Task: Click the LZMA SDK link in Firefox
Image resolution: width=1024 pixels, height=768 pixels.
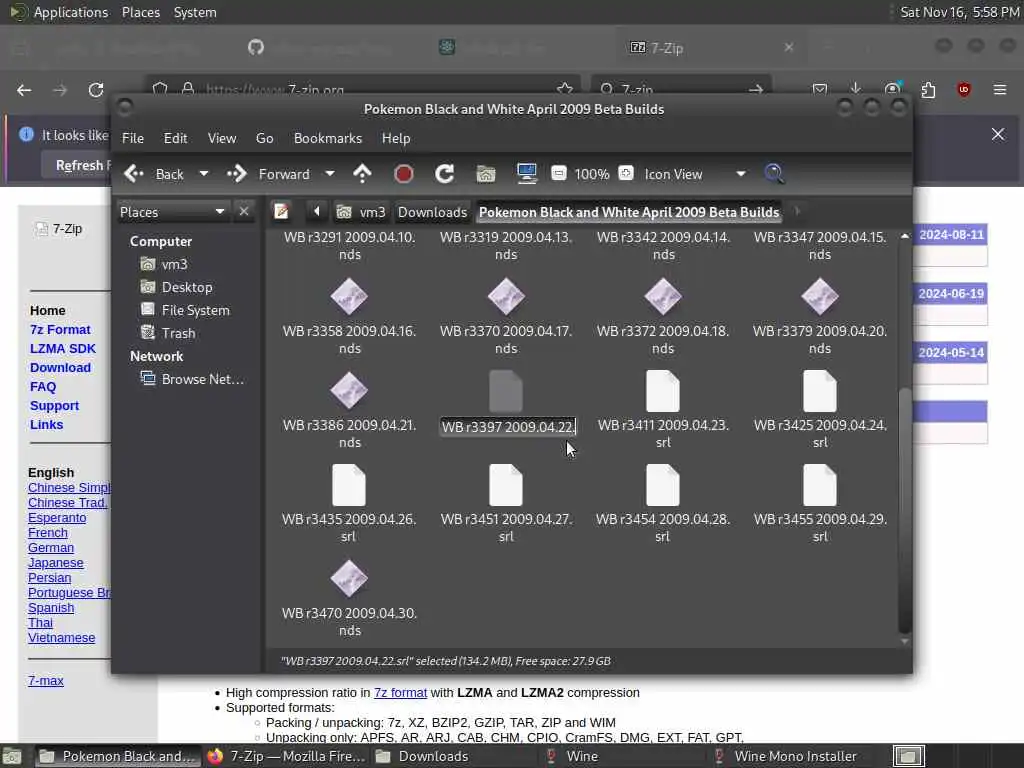Action: coord(63,349)
